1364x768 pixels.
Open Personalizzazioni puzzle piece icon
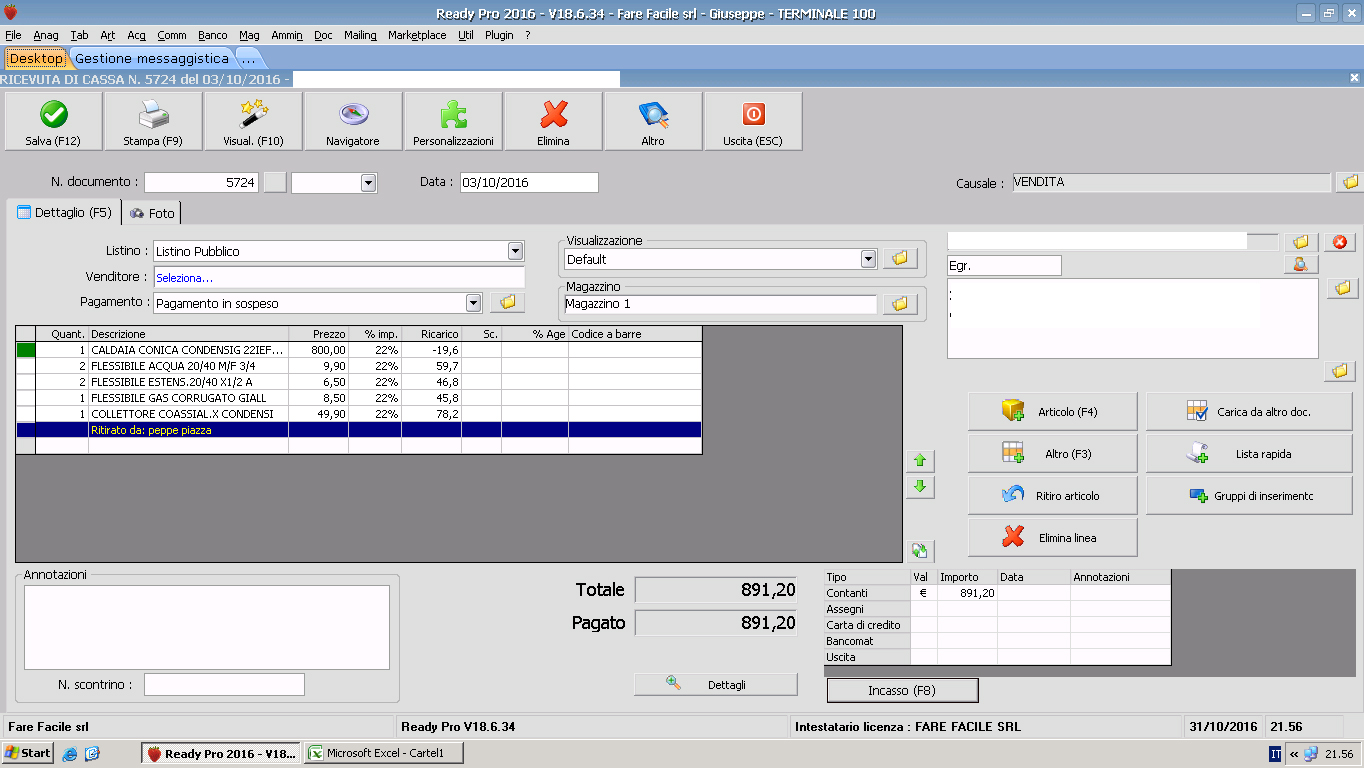click(453, 115)
